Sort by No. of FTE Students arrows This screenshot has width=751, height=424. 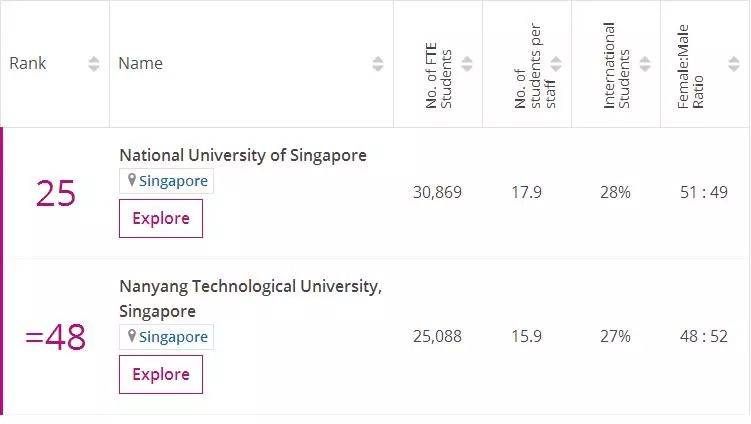[x=467, y=64]
